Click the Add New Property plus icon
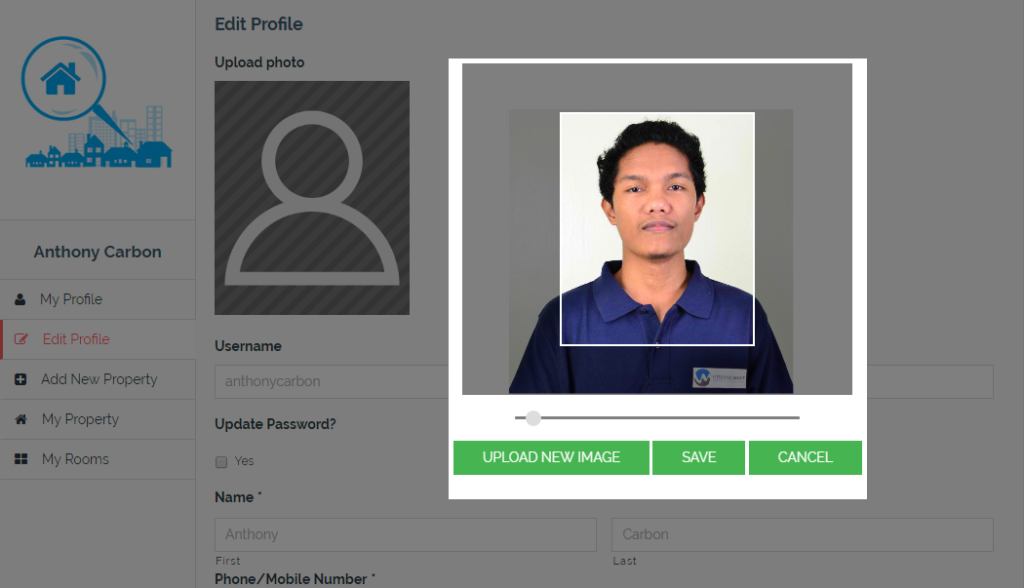The height and width of the screenshot is (588, 1024). coord(20,379)
